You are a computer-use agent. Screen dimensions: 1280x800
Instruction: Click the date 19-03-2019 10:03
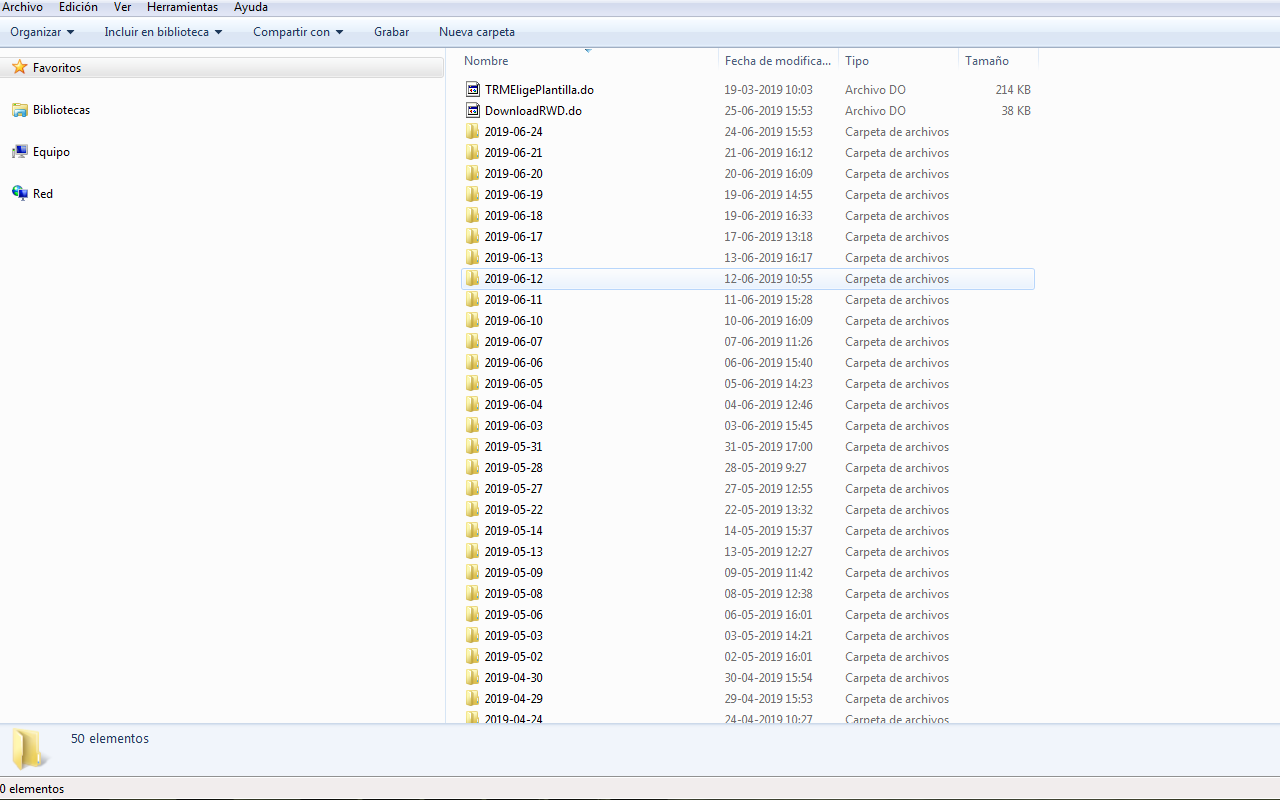coord(769,90)
